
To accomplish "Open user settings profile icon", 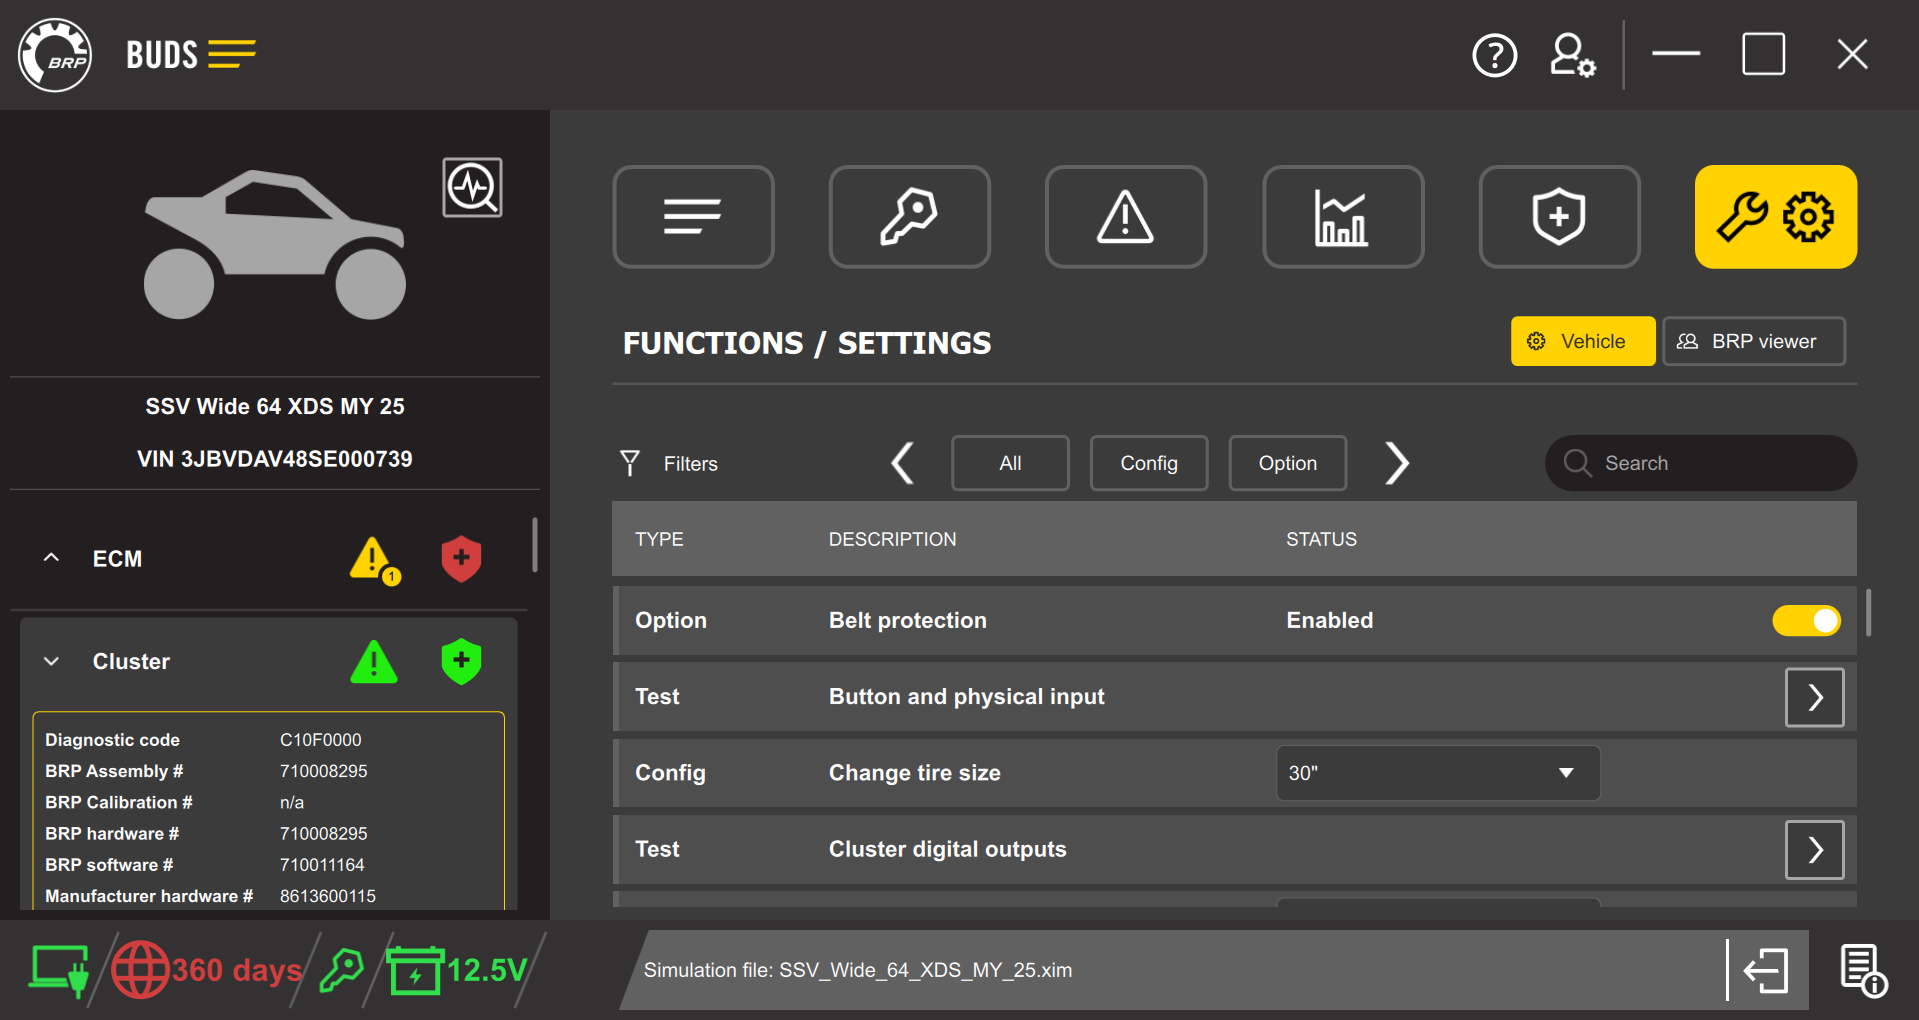I will pyautogui.click(x=1571, y=55).
